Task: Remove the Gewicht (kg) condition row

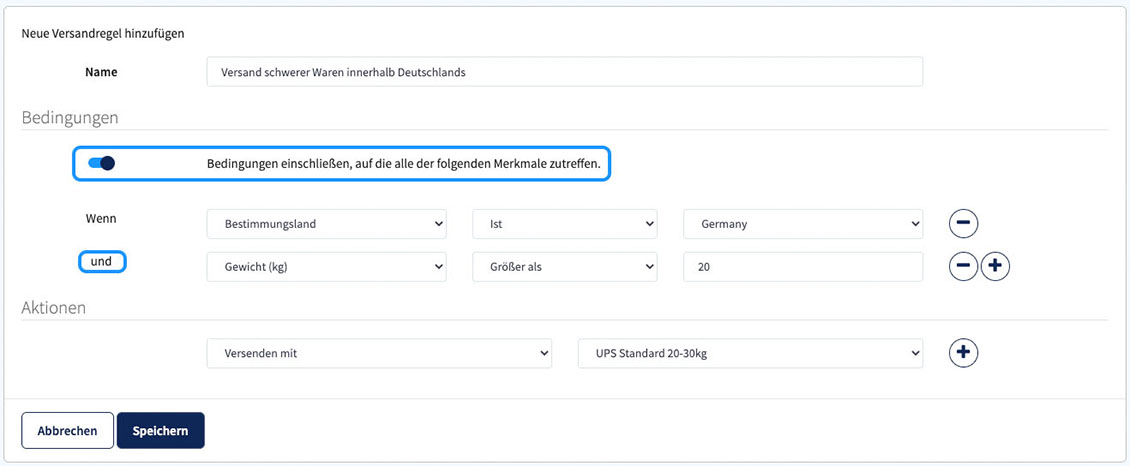Action: click(x=964, y=266)
